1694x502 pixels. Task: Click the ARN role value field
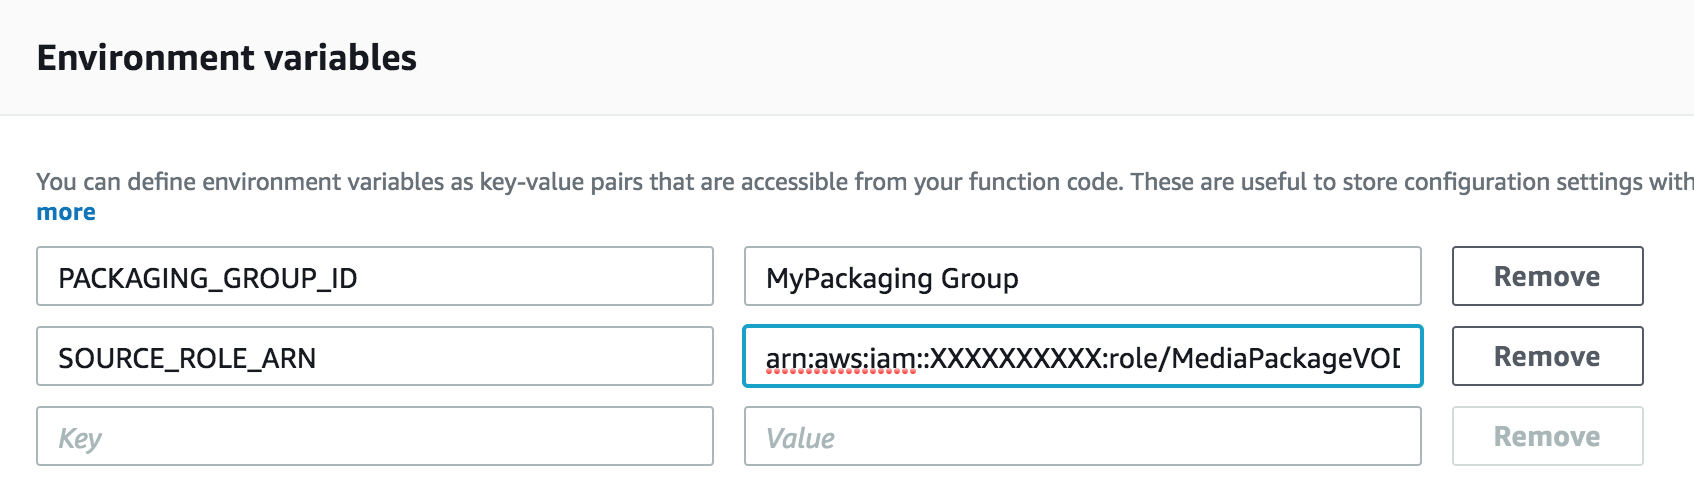1082,356
